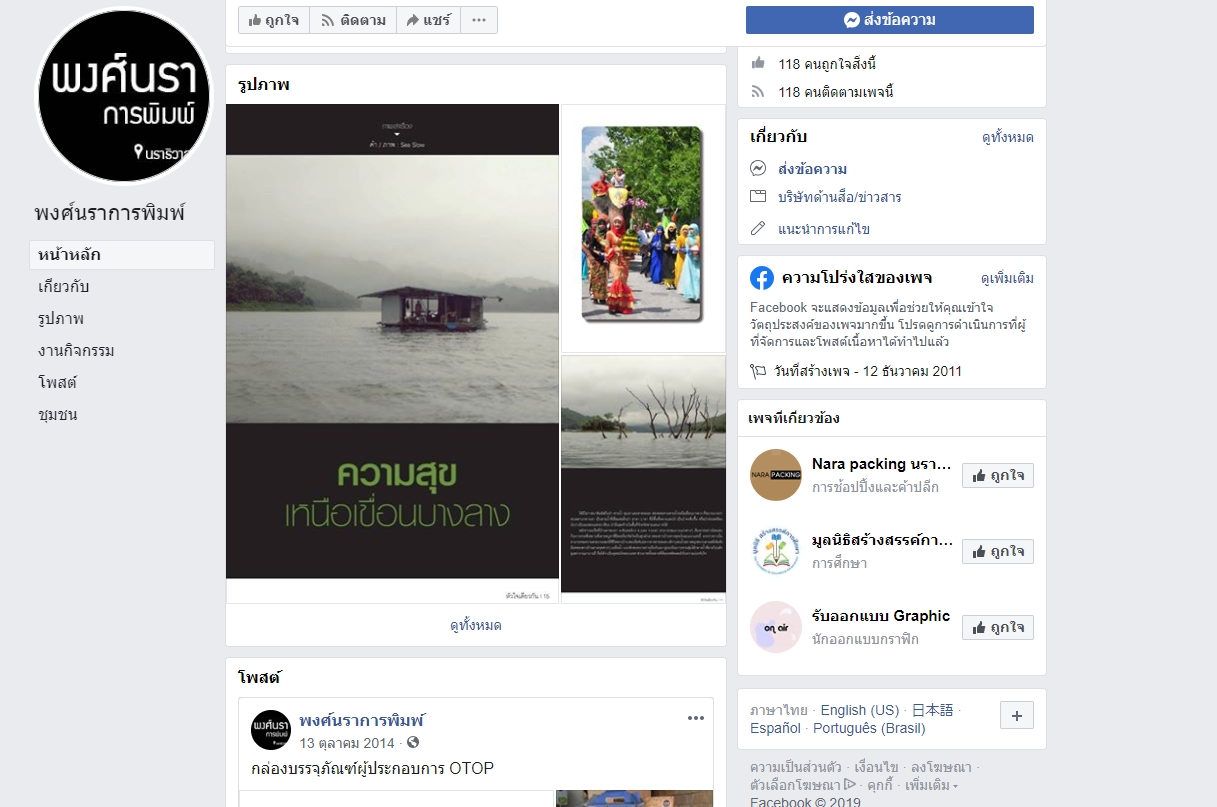Click the ส่งข้อความ blue message button

889,20
